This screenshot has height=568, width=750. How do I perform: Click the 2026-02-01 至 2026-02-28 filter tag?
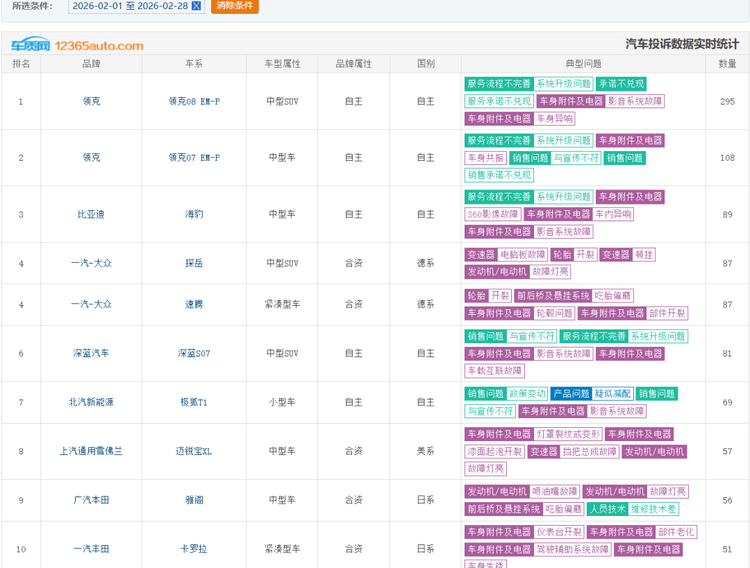143,6
